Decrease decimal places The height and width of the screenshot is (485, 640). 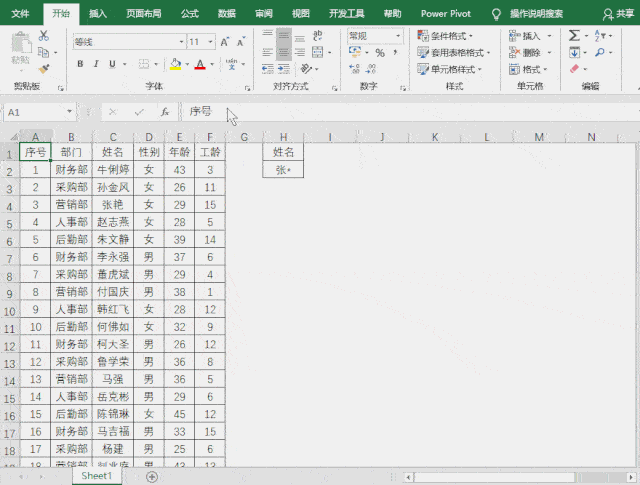371,69
